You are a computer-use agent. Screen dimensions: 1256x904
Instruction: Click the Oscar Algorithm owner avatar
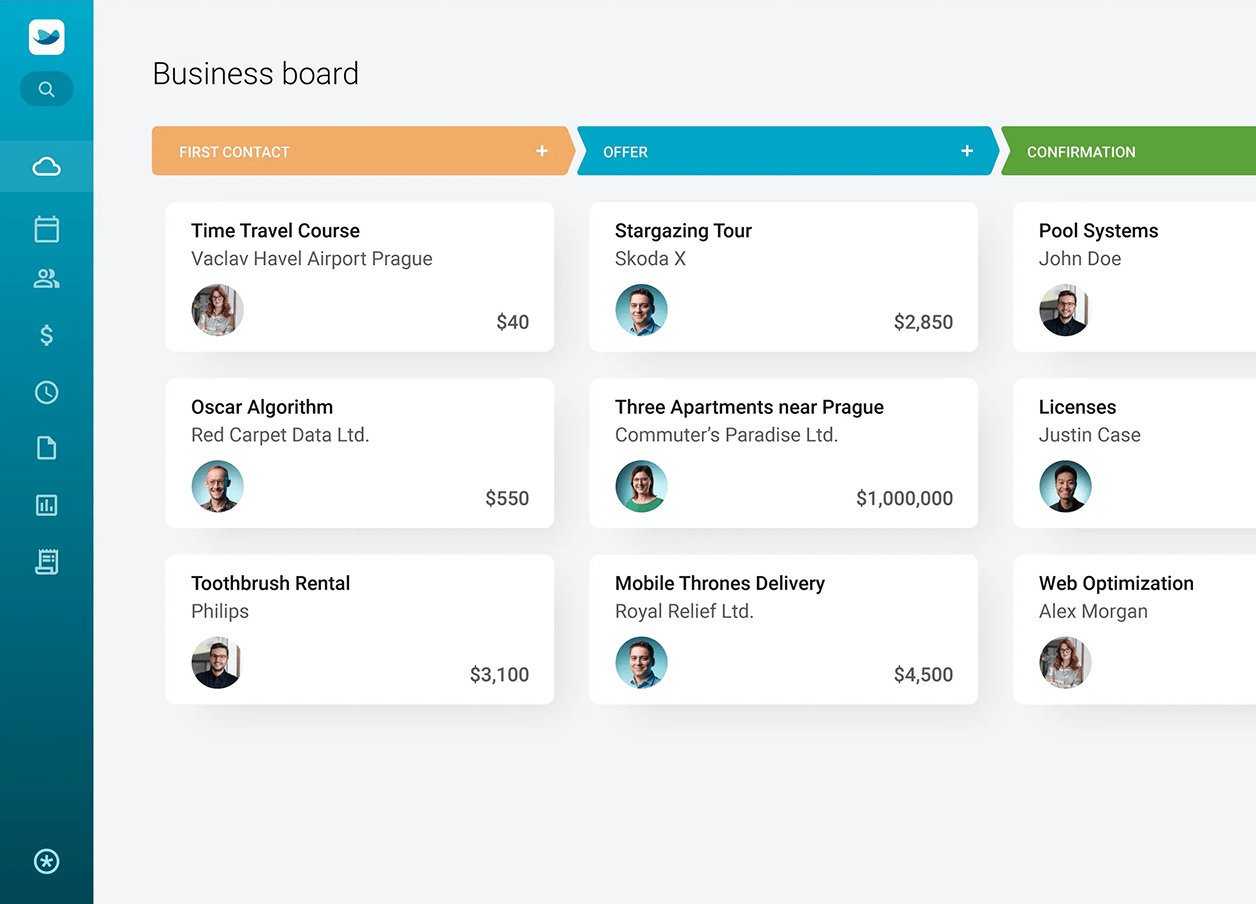tap(217, 487)
